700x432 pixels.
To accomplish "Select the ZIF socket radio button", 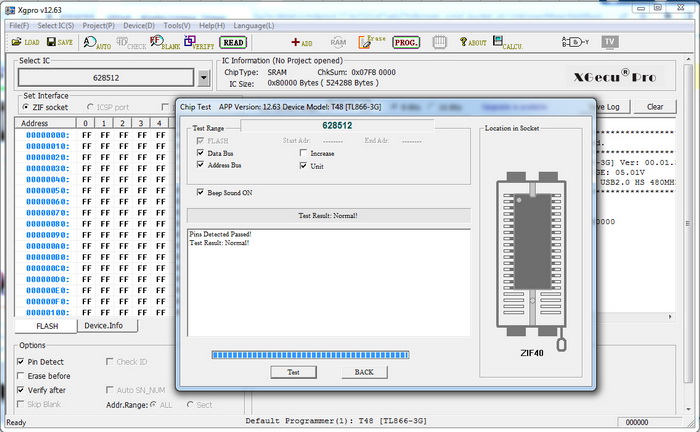I will coord(25,107).
